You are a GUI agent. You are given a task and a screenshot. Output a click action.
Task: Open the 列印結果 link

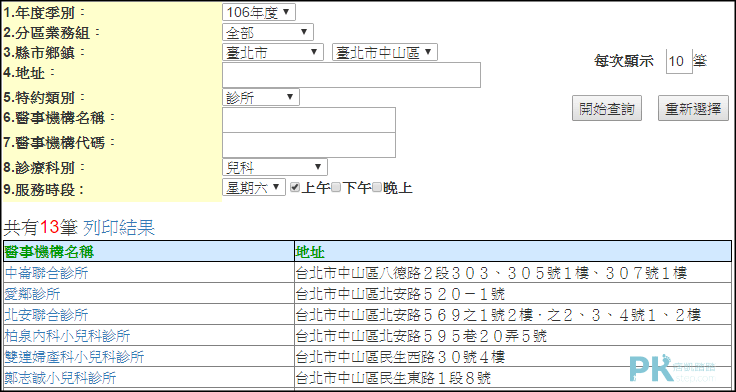pyautogui.click(x=119, y=228)
